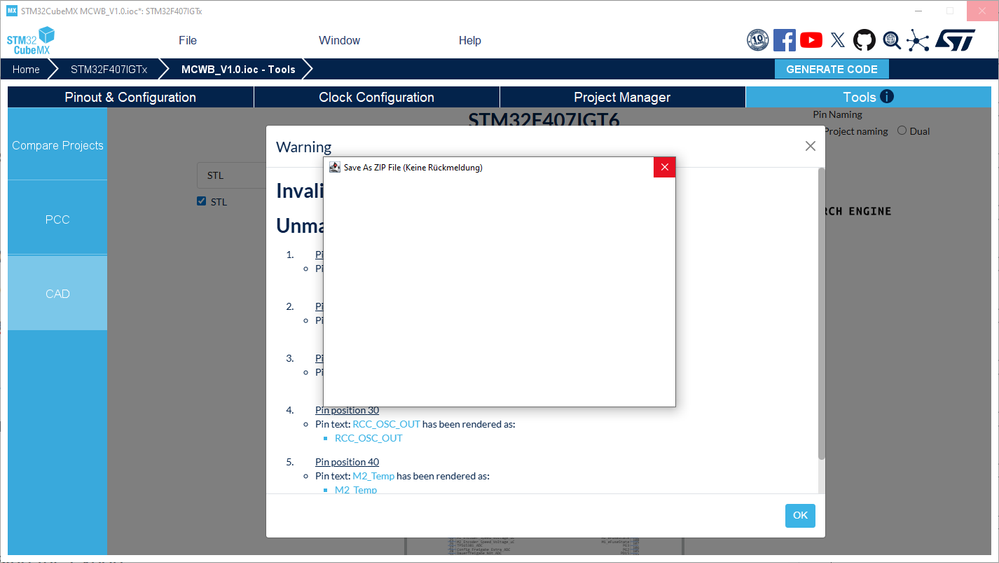Click the MCWB_V1.0.ioc - Tools breadcrumb
The image size is (999, 563).
click(238, 69)
